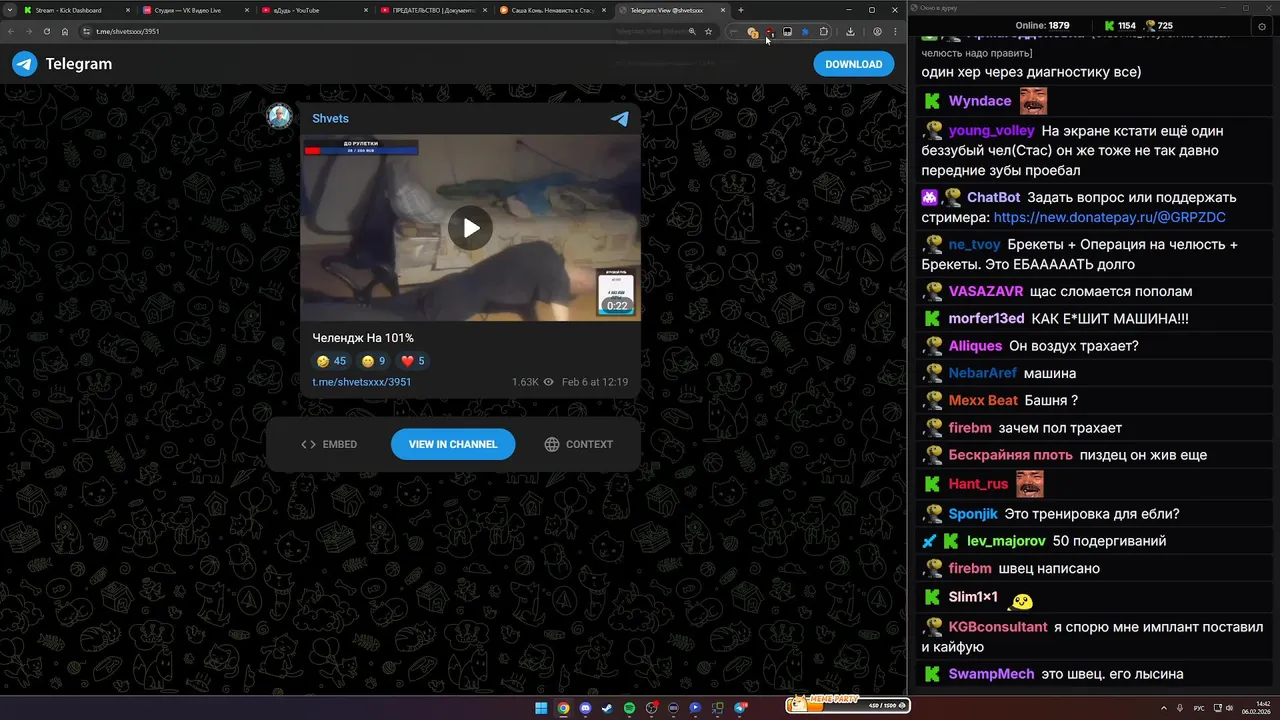Click username morfer13ed in chat
1280x720 pixels.
987,319
